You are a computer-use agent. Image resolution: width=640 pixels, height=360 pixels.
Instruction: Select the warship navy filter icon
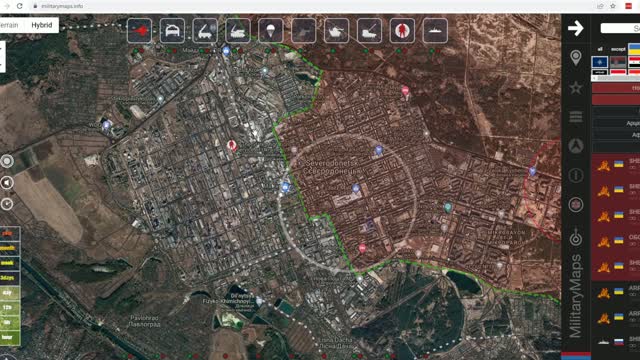435,31
